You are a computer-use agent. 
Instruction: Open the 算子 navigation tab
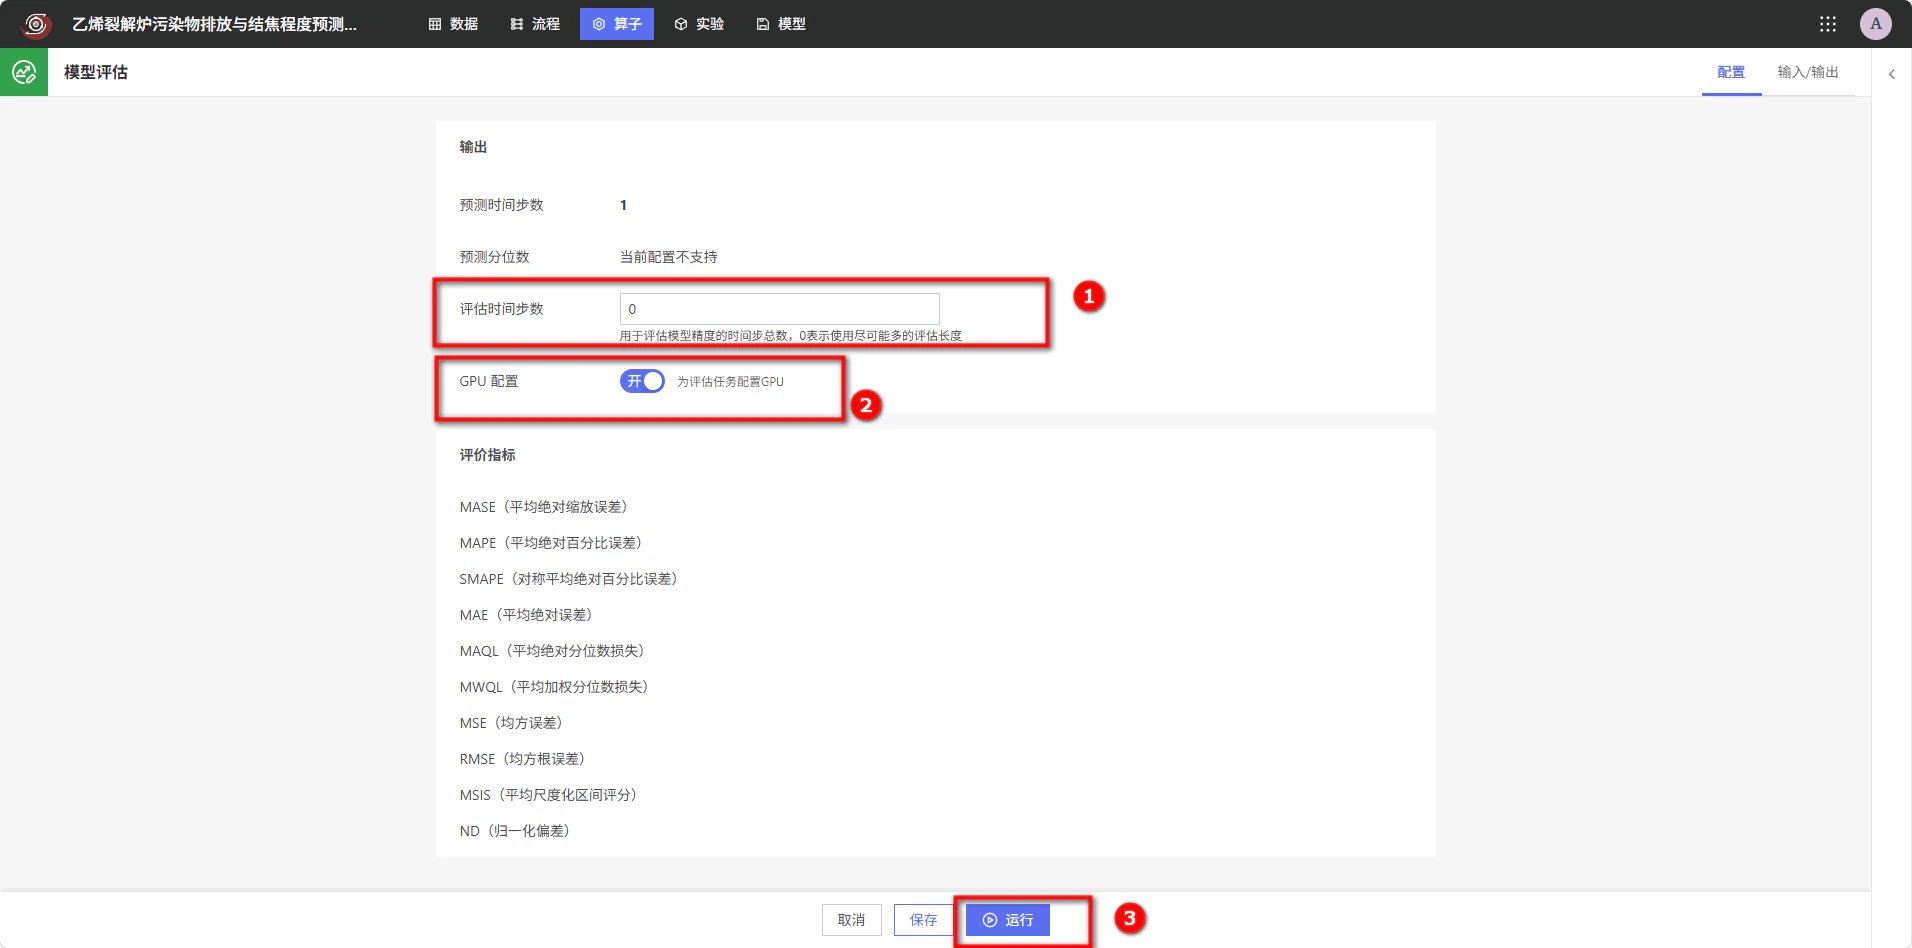[x=617, y=24]
